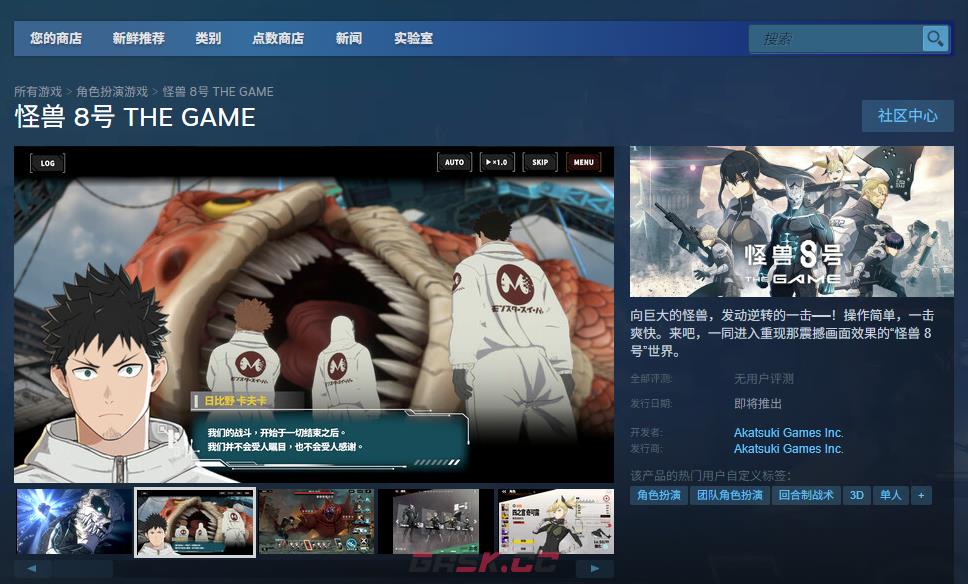Screen dimensions: 968x584
Task: Click the left arrow of thumbnail strip
Action: (x=32, y=569)
